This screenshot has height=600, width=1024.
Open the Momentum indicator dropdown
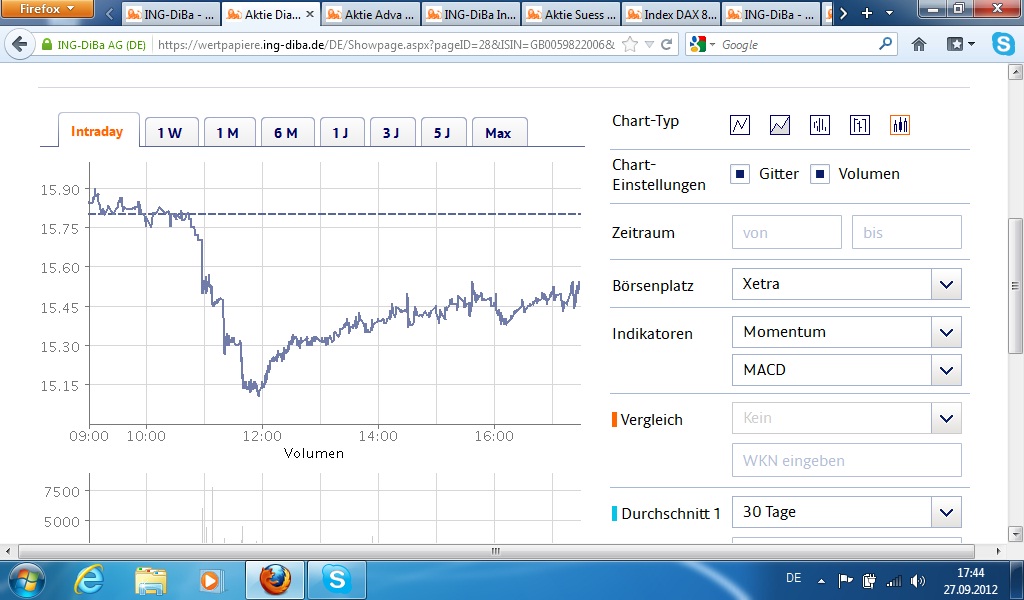[946, 332]
